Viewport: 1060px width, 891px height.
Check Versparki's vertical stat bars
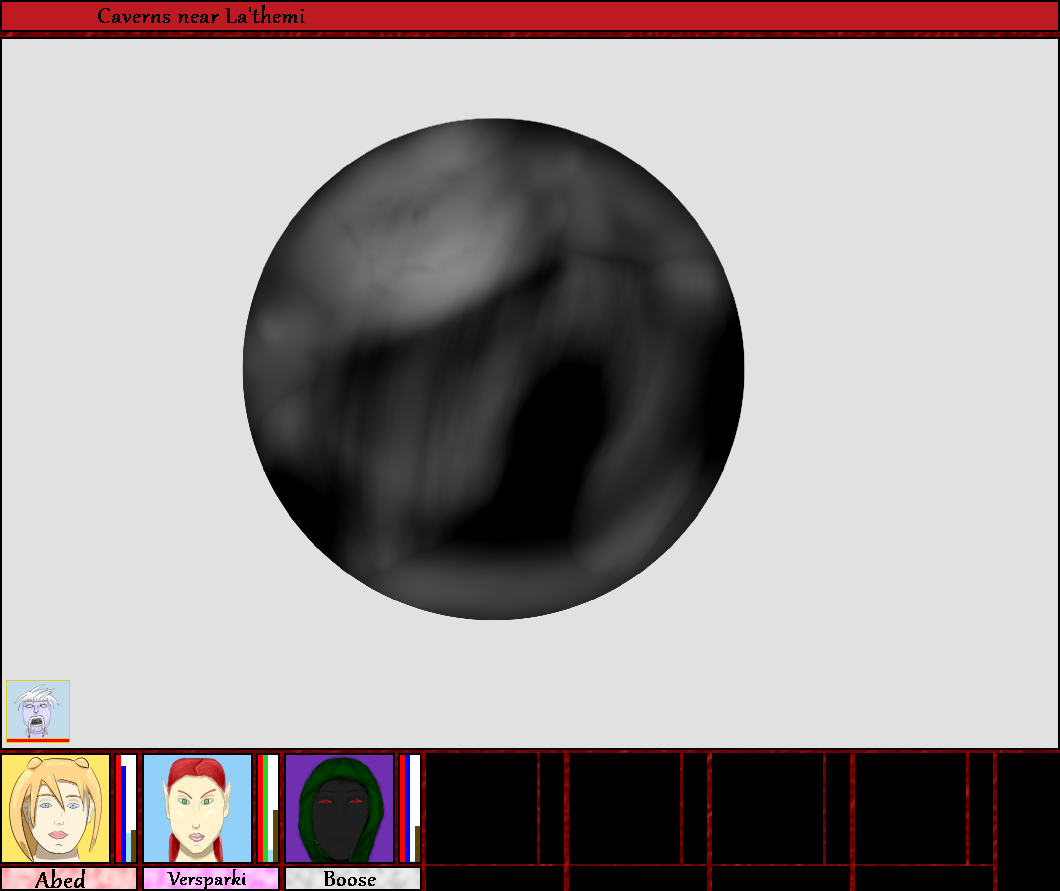tap(268, 808)
